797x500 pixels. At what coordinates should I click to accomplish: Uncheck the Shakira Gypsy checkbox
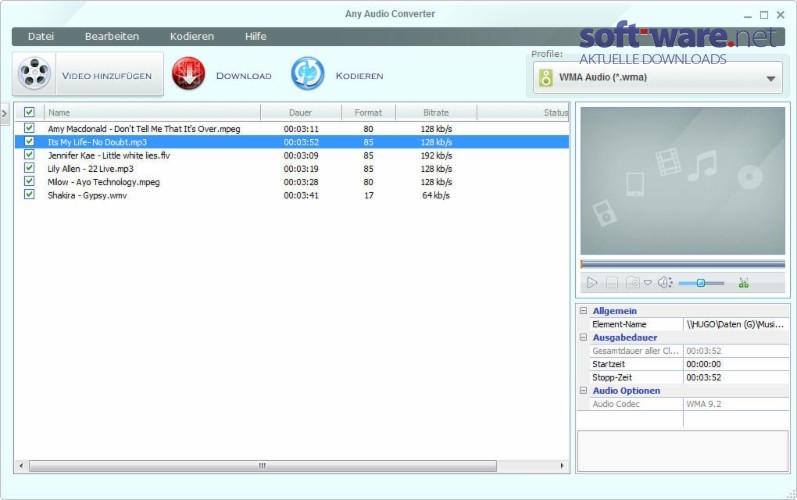[29, 194]
